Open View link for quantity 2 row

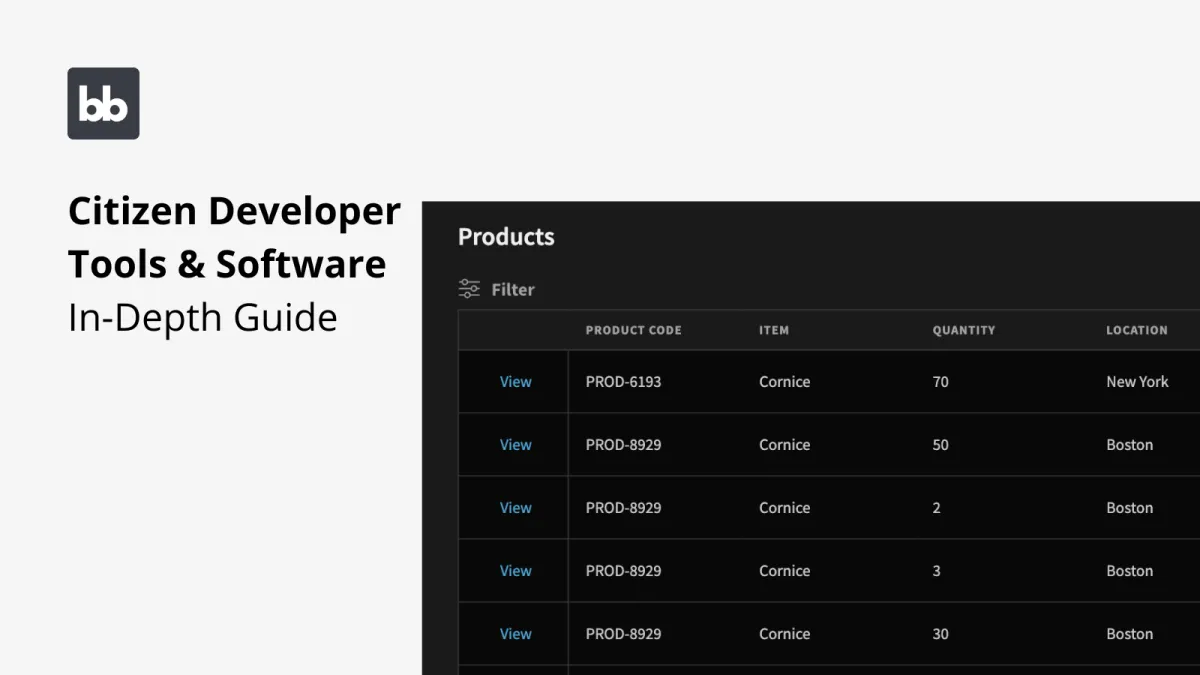(516, 507)
